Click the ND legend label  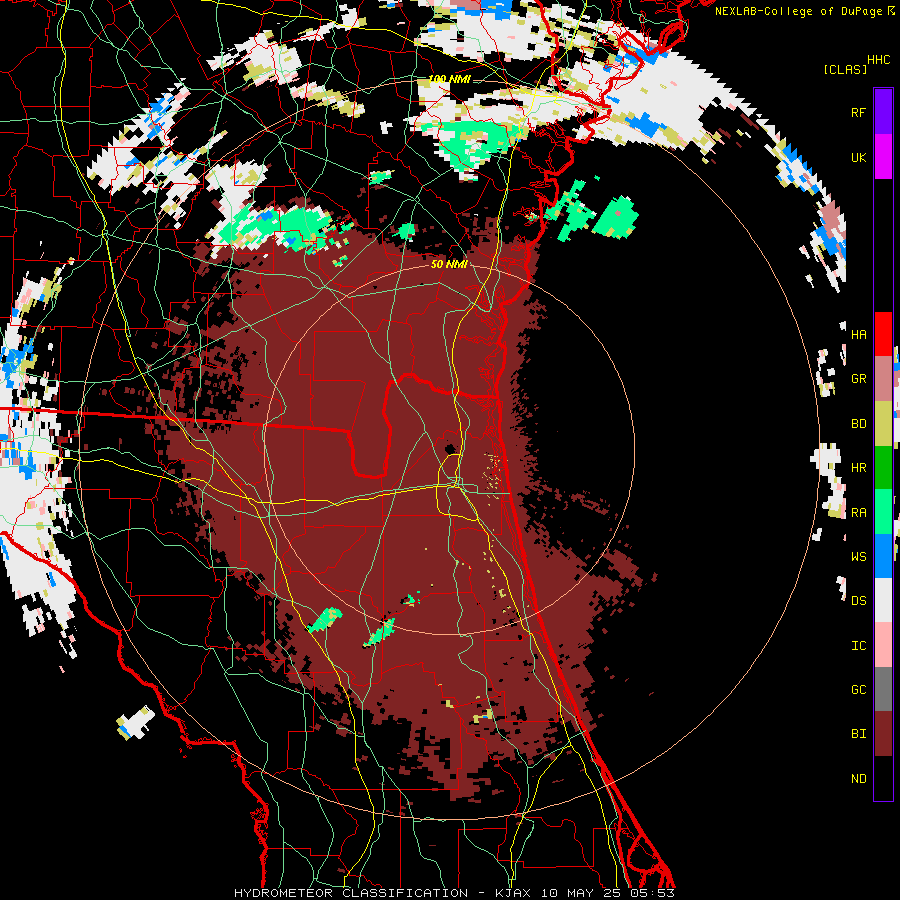pos(858,779)
